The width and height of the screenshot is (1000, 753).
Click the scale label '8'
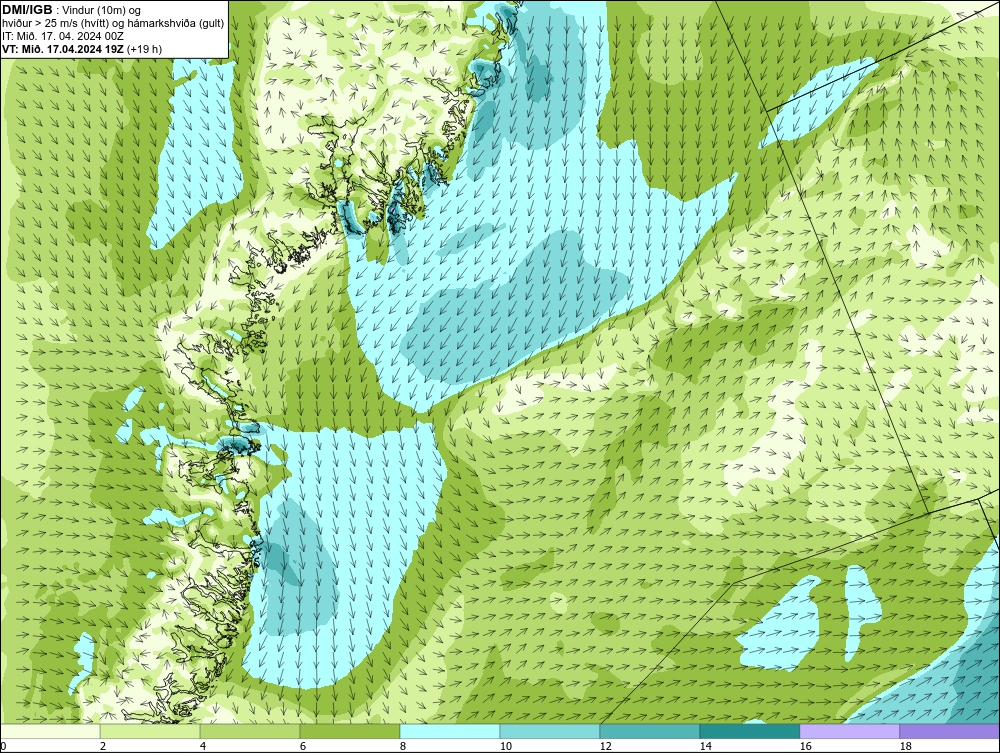[x=402, y=746]
